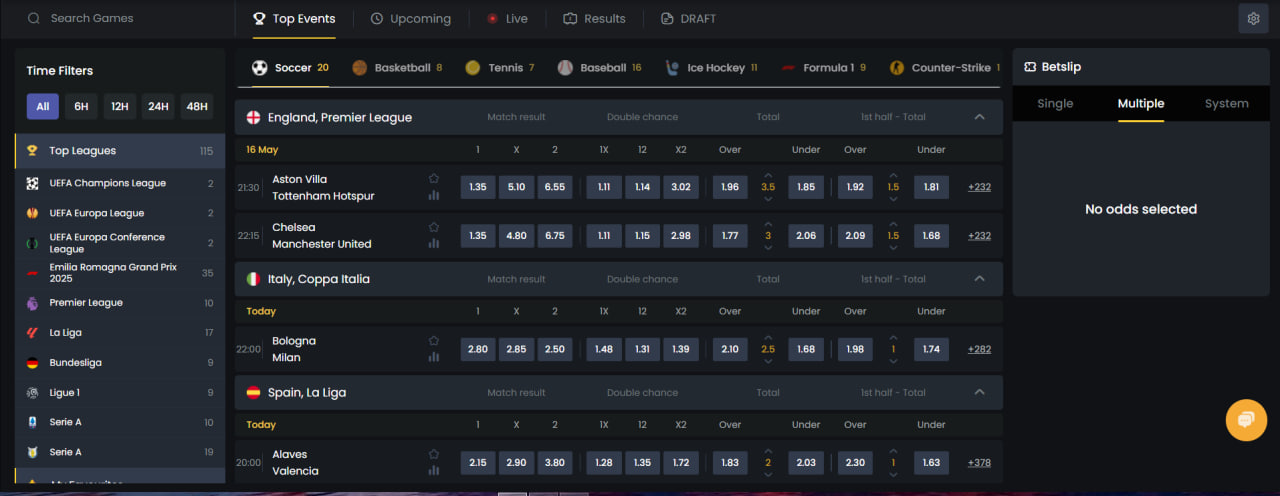1280x496 pixels.
Task: Open the live chat bubble
Action: 1245,420
